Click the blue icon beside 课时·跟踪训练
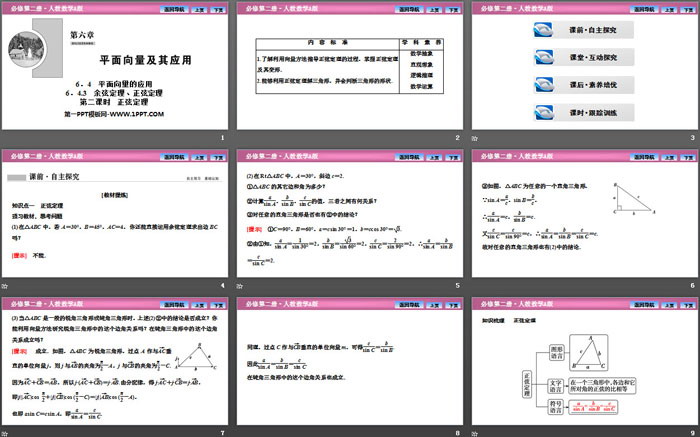Image resolution: width=700 pixels, height=437 pixels. [544, 112]
